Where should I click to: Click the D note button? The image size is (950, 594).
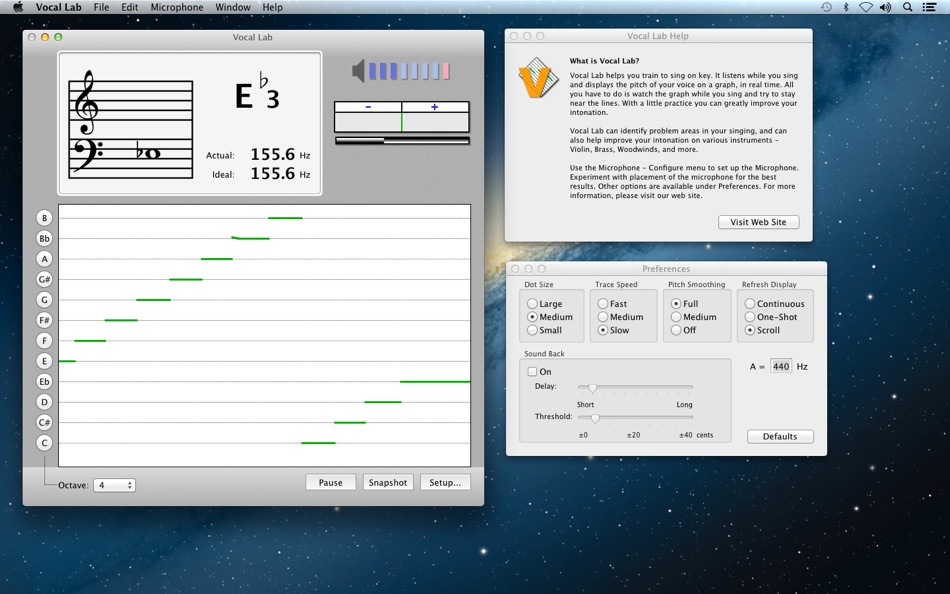pos(44,402)
